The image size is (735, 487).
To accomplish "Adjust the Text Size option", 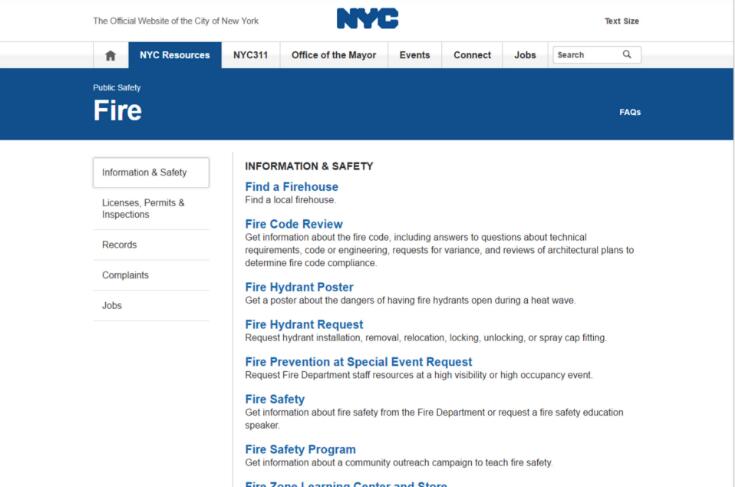I will click(621, 21).
